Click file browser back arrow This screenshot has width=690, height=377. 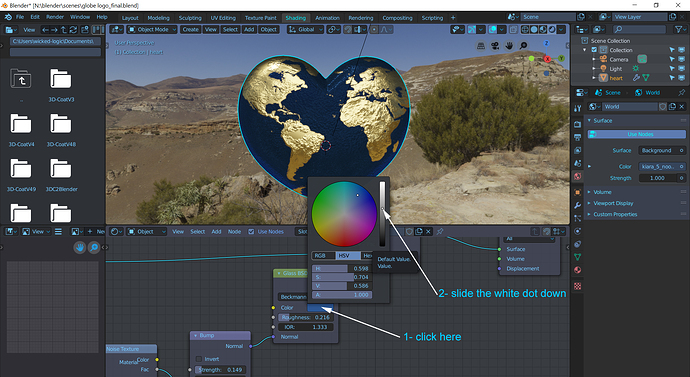(45, 29)
